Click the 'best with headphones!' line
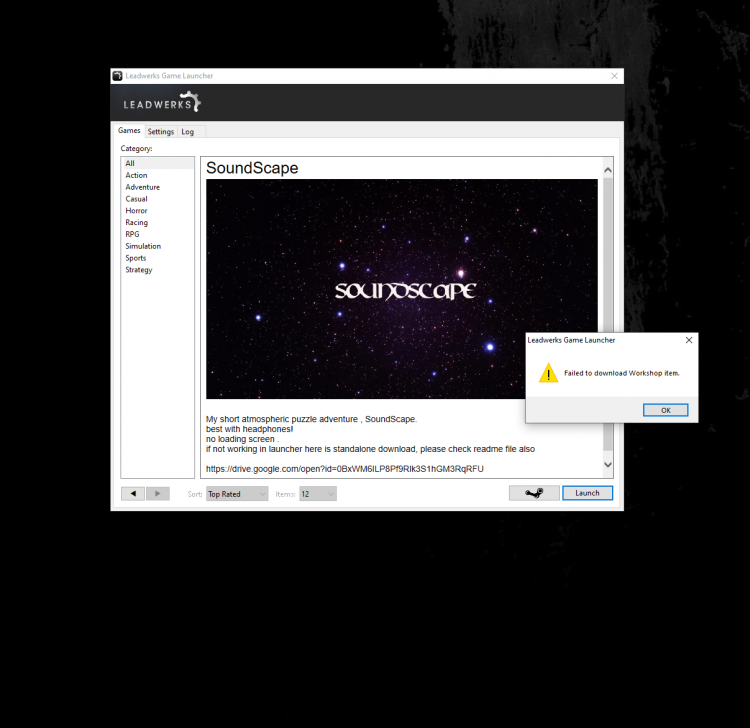This screenshot has height=728, width=750. click(x=249, y=429)
